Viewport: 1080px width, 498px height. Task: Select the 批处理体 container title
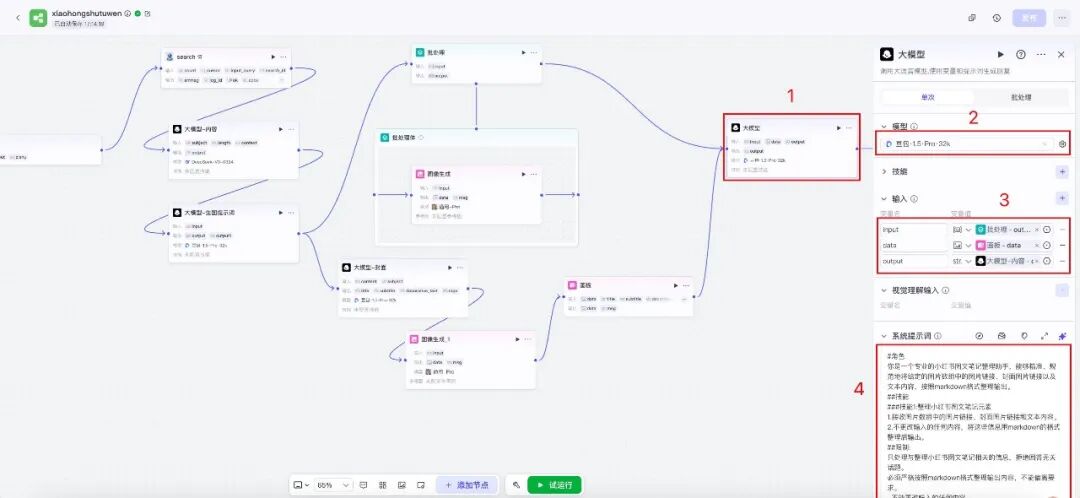click(403, 138)
